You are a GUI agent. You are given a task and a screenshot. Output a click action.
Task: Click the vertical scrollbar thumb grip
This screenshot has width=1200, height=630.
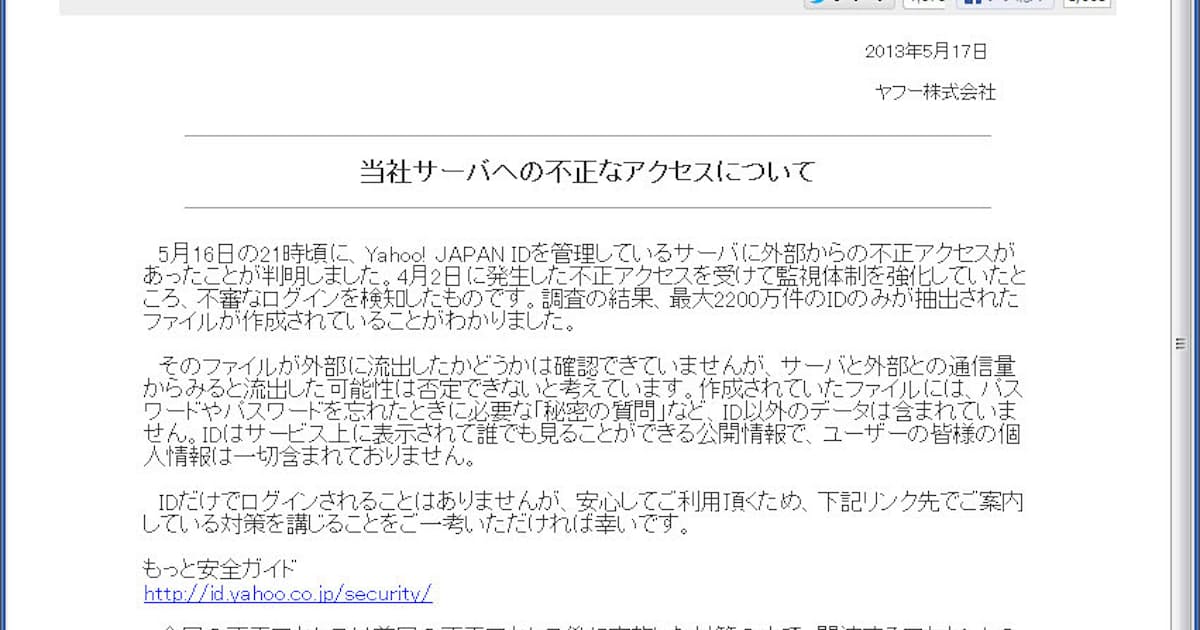tap(1182, 345)
